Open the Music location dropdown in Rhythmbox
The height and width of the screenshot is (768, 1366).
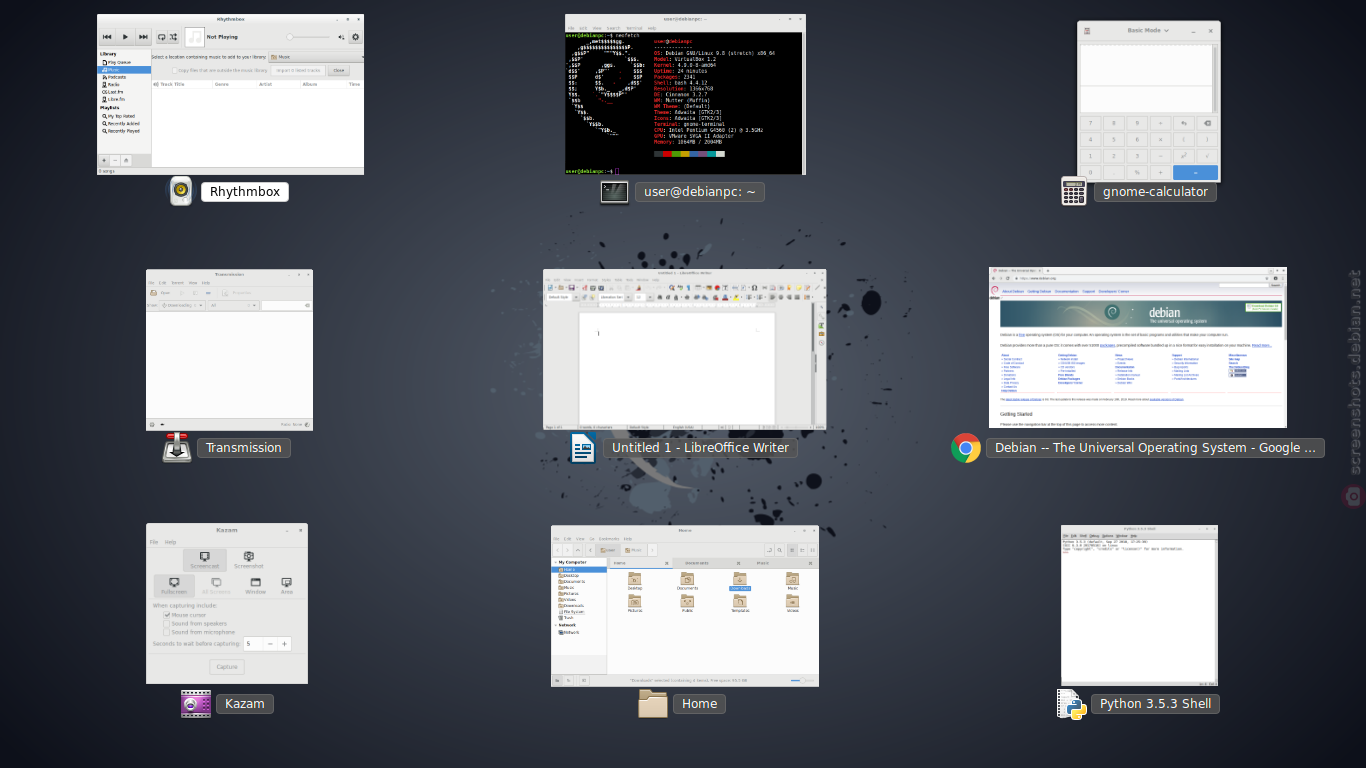[317, 57]
